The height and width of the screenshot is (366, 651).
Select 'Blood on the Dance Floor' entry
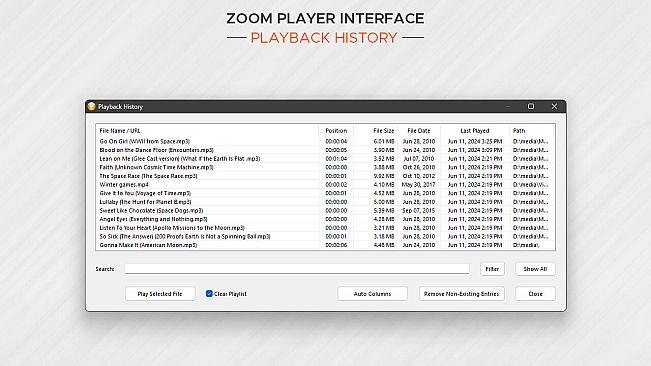326,150
